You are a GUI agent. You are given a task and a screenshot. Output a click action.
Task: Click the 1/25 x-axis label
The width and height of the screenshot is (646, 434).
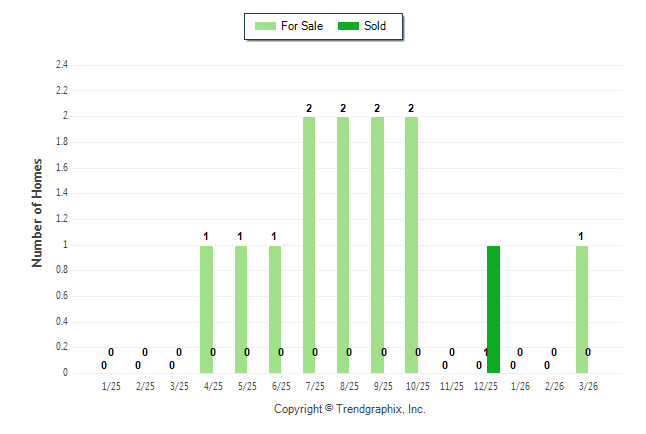click(110, 386)
